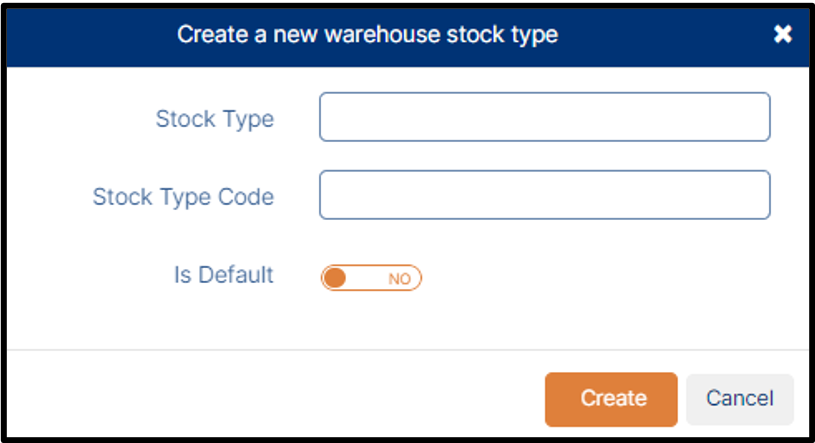
Task: Click the dialog title 'Create a new warehouse stock type'
Action: tap(367, 35)
